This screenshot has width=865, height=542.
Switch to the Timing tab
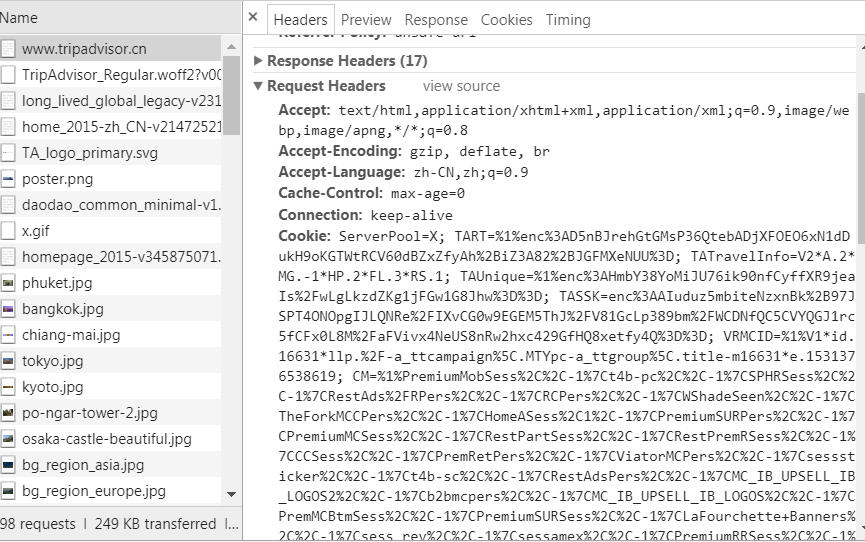click(x=568, y=20)
